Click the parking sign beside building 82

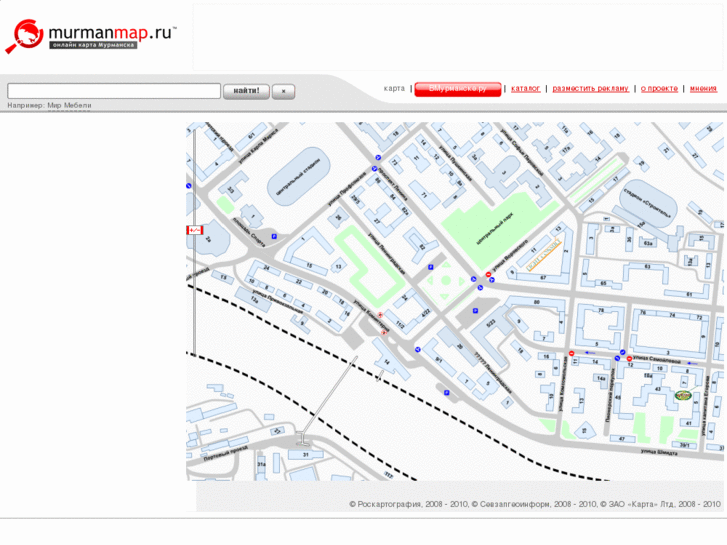(431, 267)
